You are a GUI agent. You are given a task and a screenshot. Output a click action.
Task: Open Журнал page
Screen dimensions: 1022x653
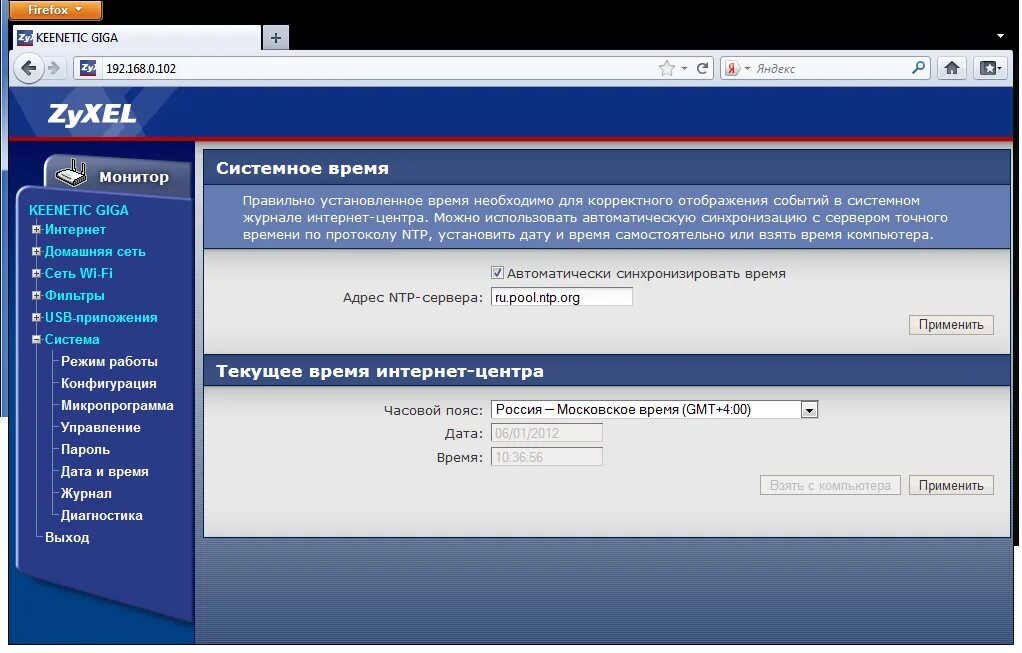(86, 494)
